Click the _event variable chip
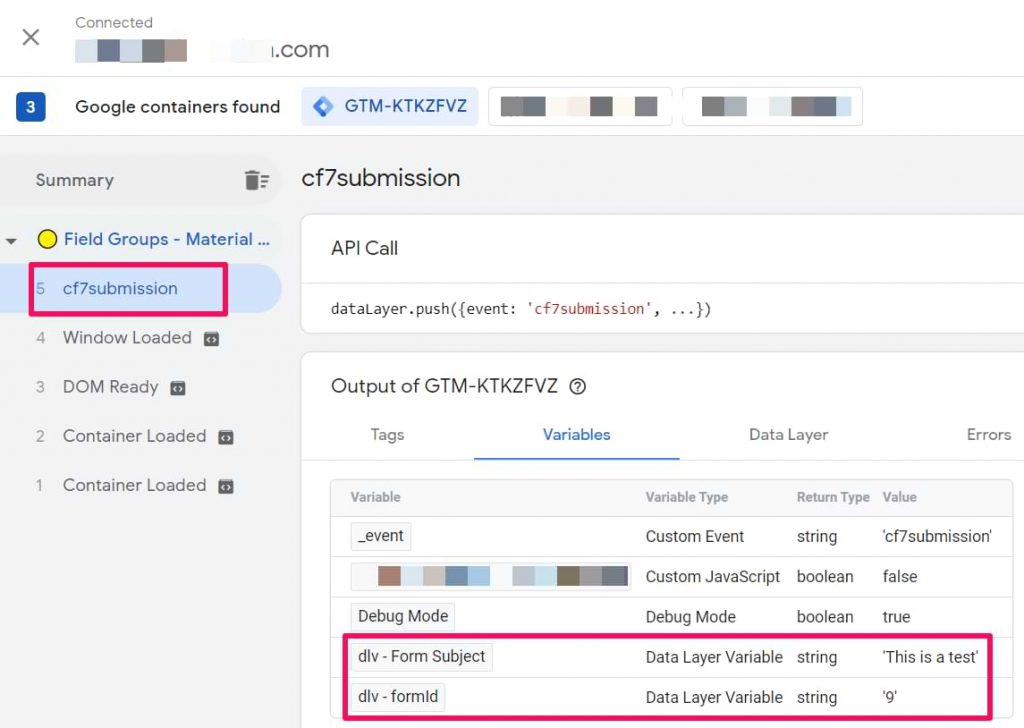The height and width of the screenshot is (728, 1024). tap(380, 537)
